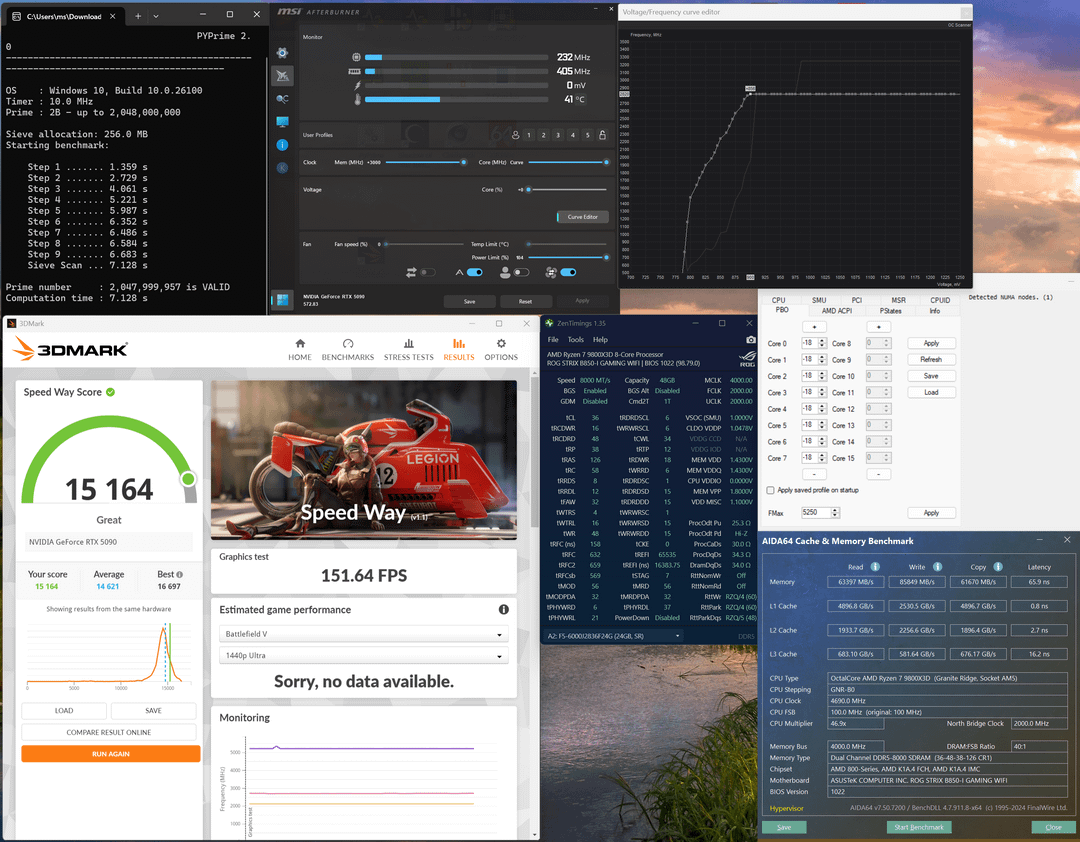Click Reset button in Afterburner

[526, 302]
